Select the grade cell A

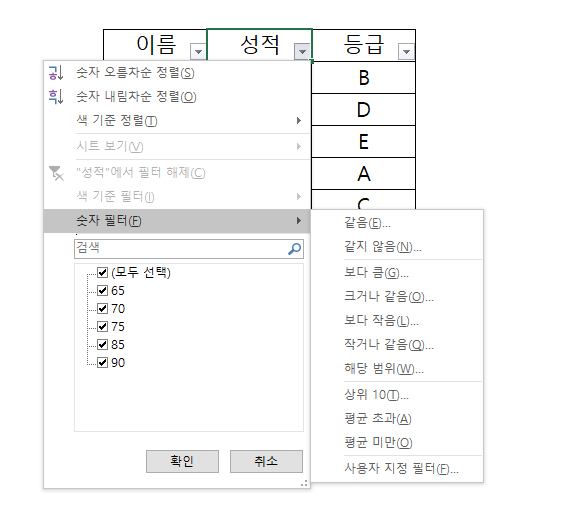364,174
